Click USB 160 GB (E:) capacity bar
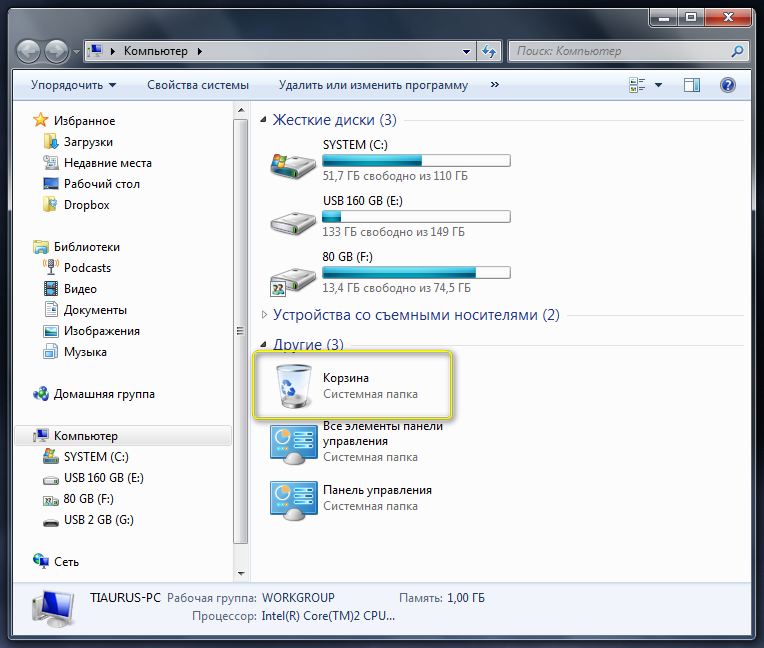764x648 pixels. (x=416, y=216)
